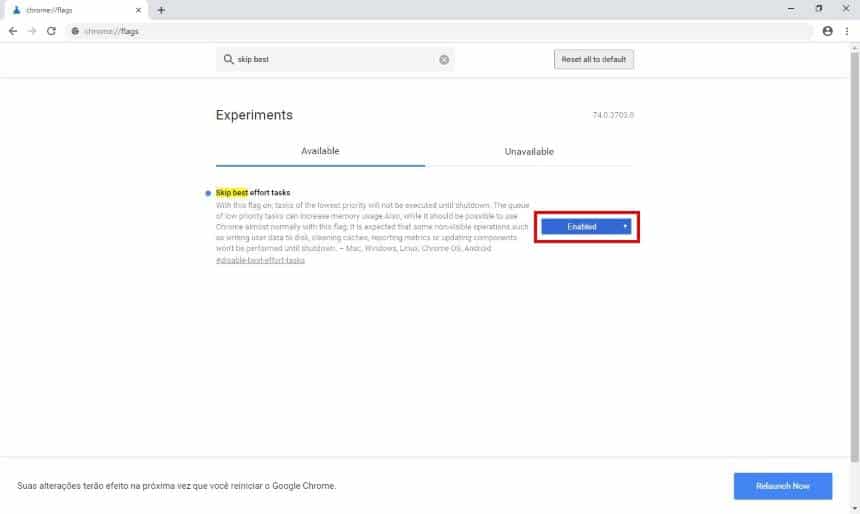The width and height of the screenshot is (860, 514).
Task: Reload the chrome://flags page
Action: tap(52, 31)
